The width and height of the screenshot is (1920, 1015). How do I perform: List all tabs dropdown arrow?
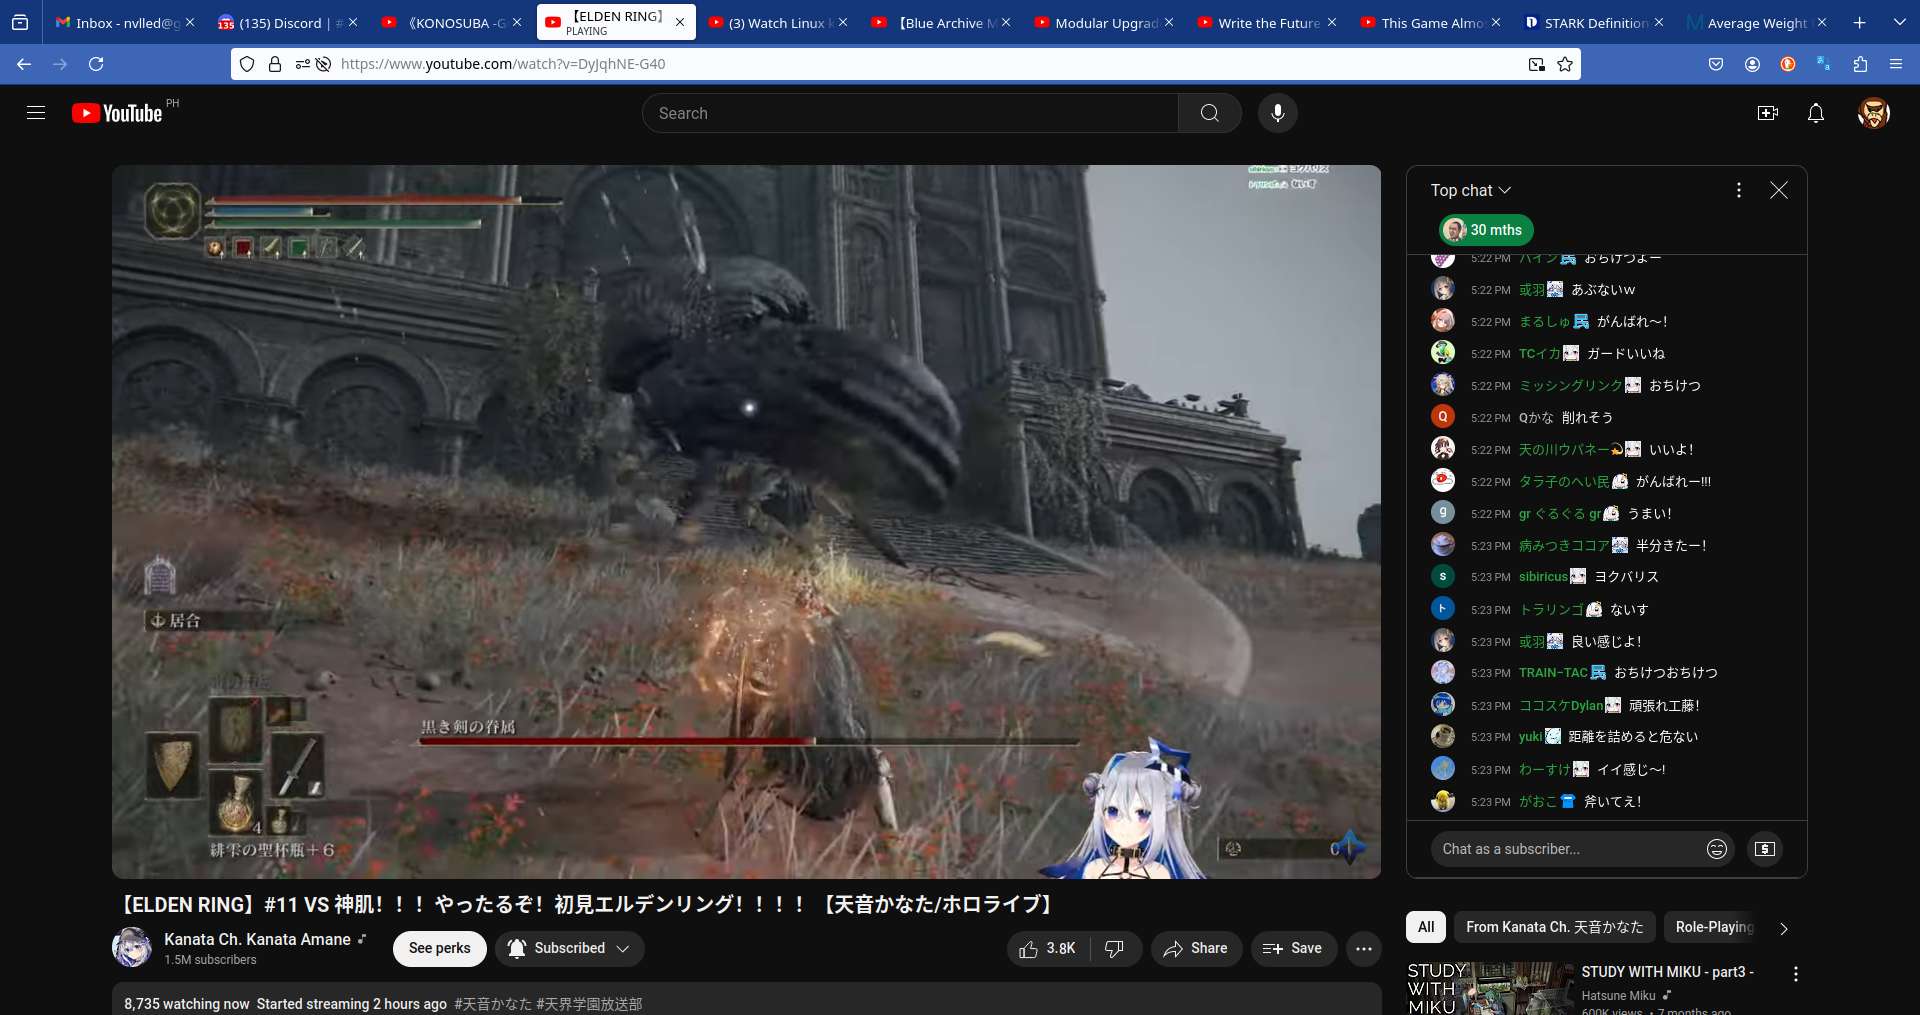(1900, 22)
